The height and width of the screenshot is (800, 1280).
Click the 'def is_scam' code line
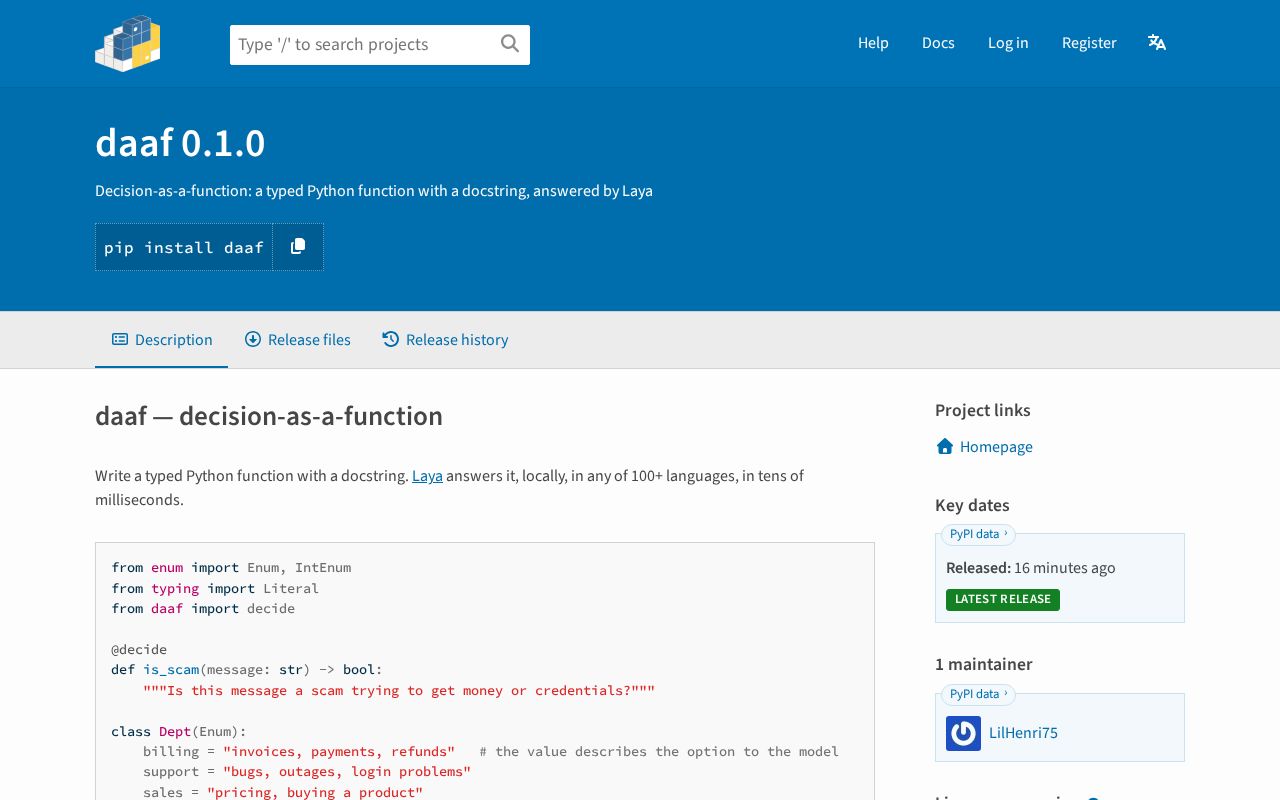click(247, 670)
